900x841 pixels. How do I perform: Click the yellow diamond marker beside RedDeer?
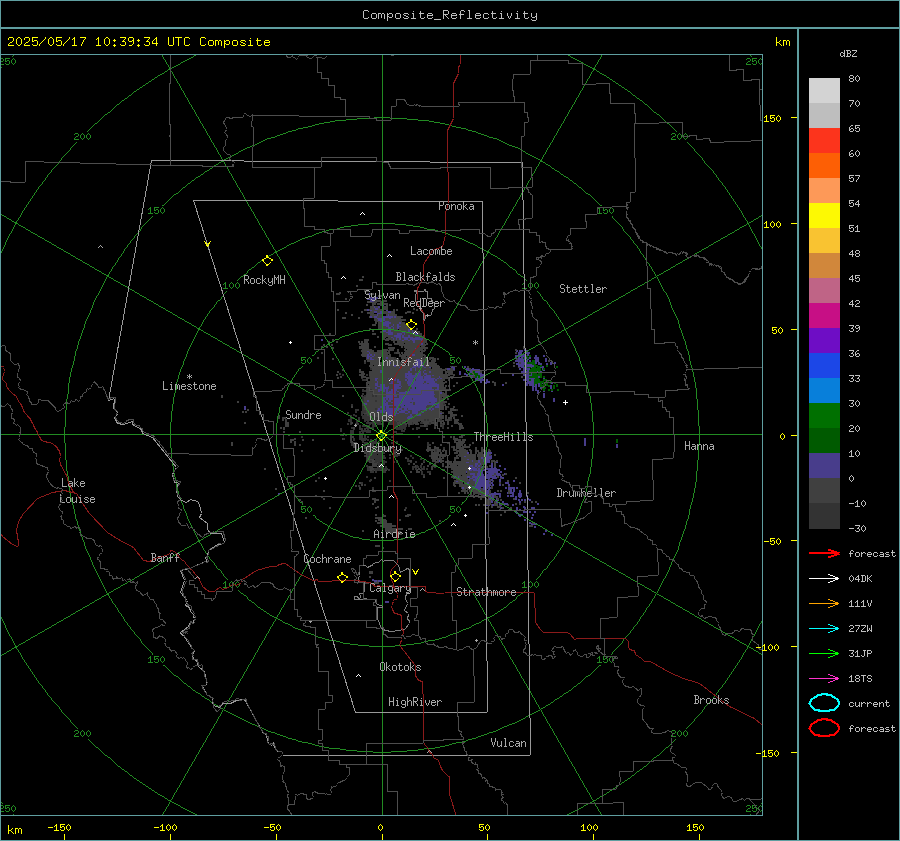pyautogui.click(x=411, y=325)
